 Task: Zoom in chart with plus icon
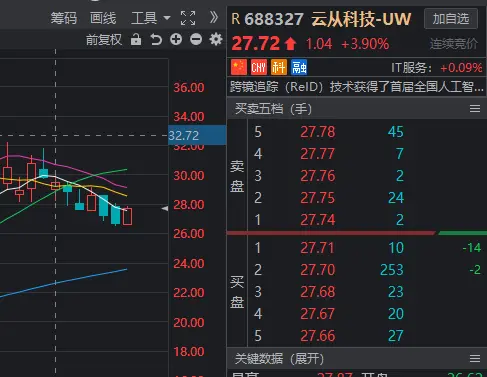176,39
